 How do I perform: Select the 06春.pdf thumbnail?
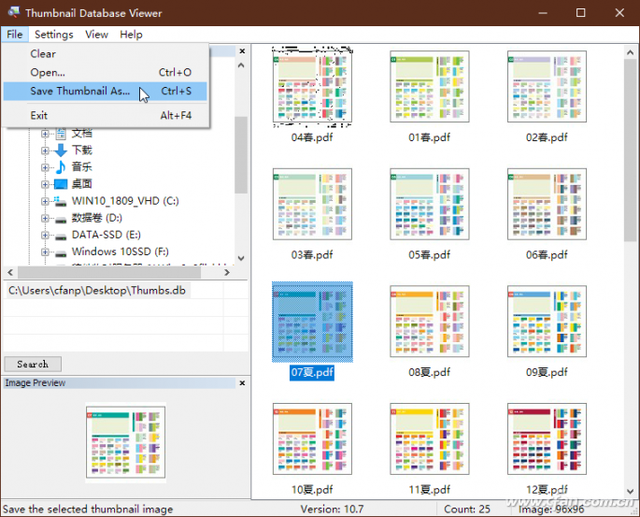click(x=547, y=204)
